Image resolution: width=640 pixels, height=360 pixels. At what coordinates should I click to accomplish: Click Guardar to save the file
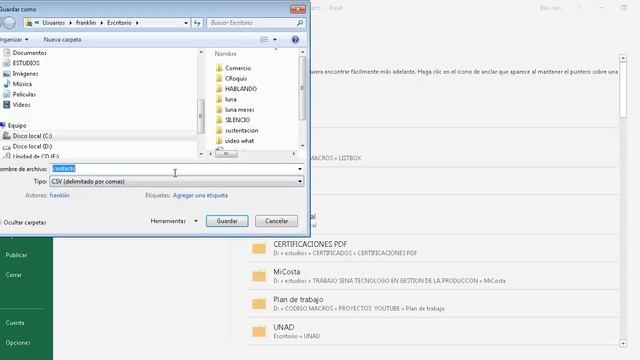227,221
